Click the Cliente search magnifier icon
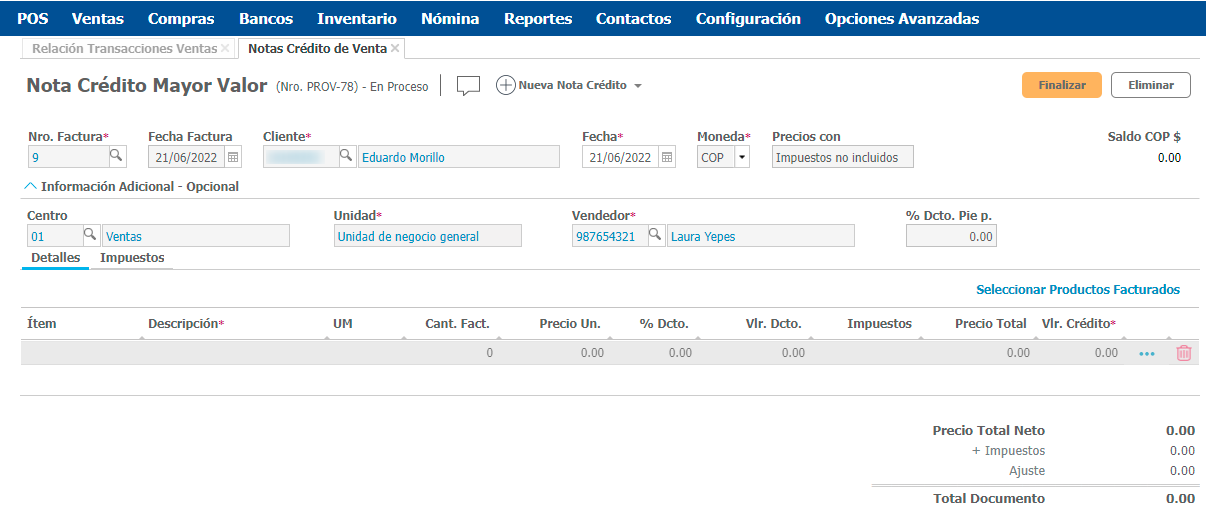The height and width of the screenshot is (508, 1206). tap(346, 156)
